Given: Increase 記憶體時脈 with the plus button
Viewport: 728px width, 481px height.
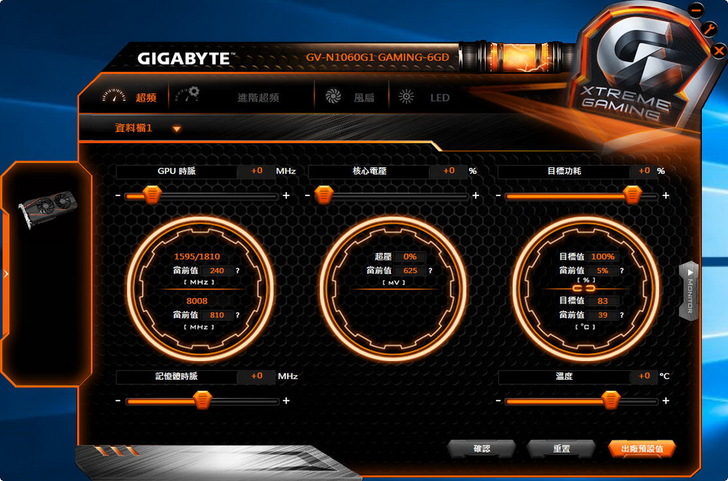Looking at the screenshot, I should 286,401.
